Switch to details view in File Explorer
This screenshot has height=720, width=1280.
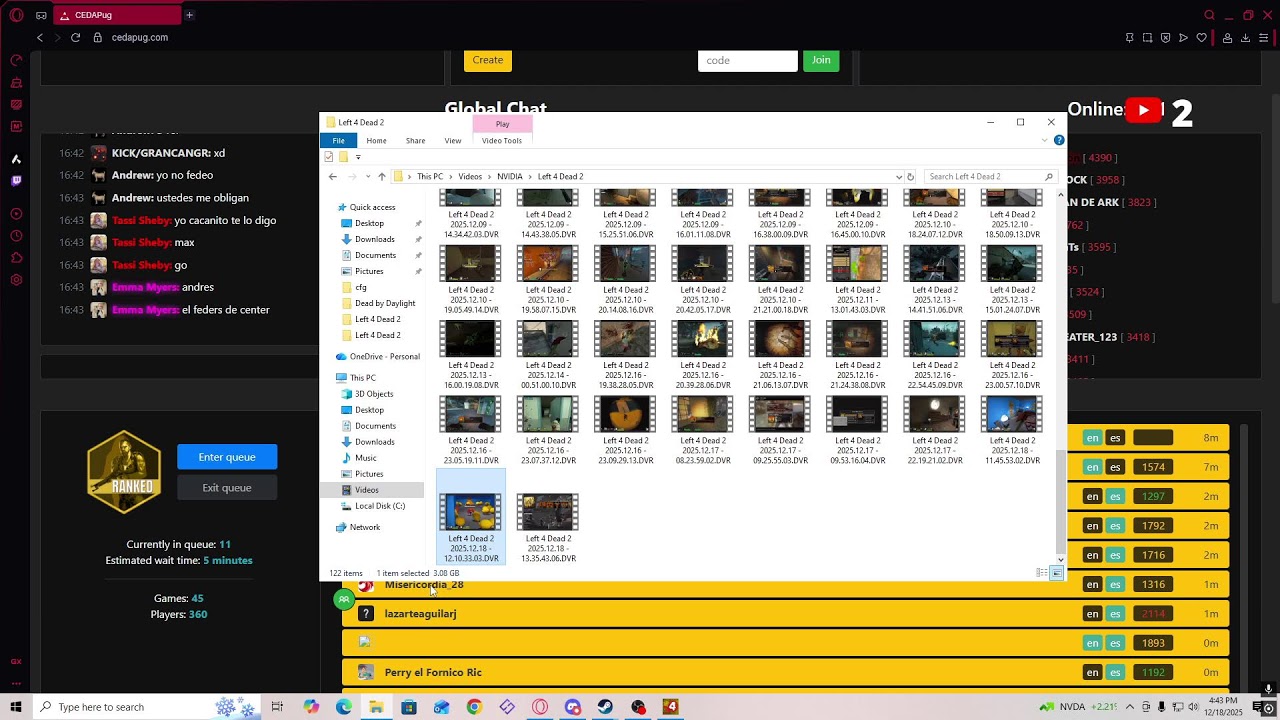pos(1041,573)
